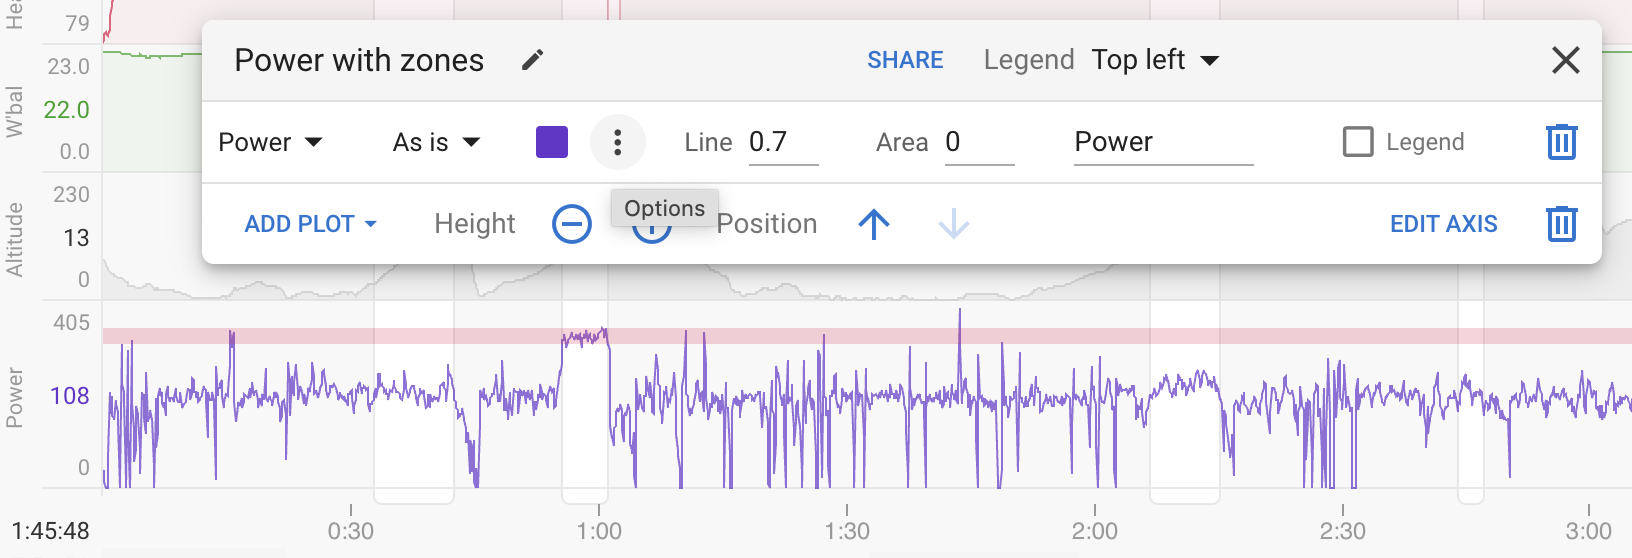Screen dimensions: 1632x558
Task: Open the Power data series dropdown
Action: pyautogui.click(x=270, y=142)
